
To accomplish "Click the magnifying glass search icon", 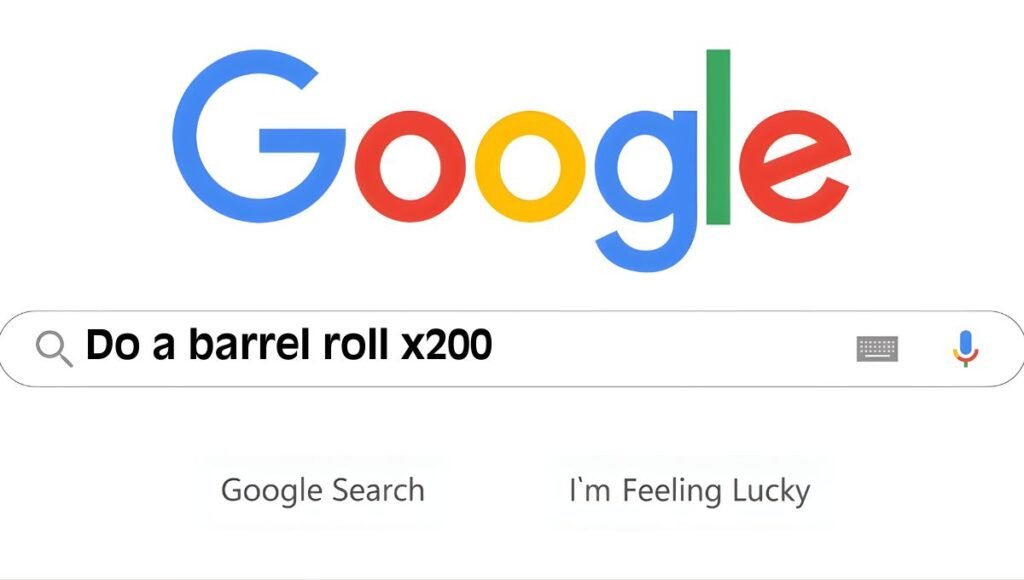I will pos(54,349).
